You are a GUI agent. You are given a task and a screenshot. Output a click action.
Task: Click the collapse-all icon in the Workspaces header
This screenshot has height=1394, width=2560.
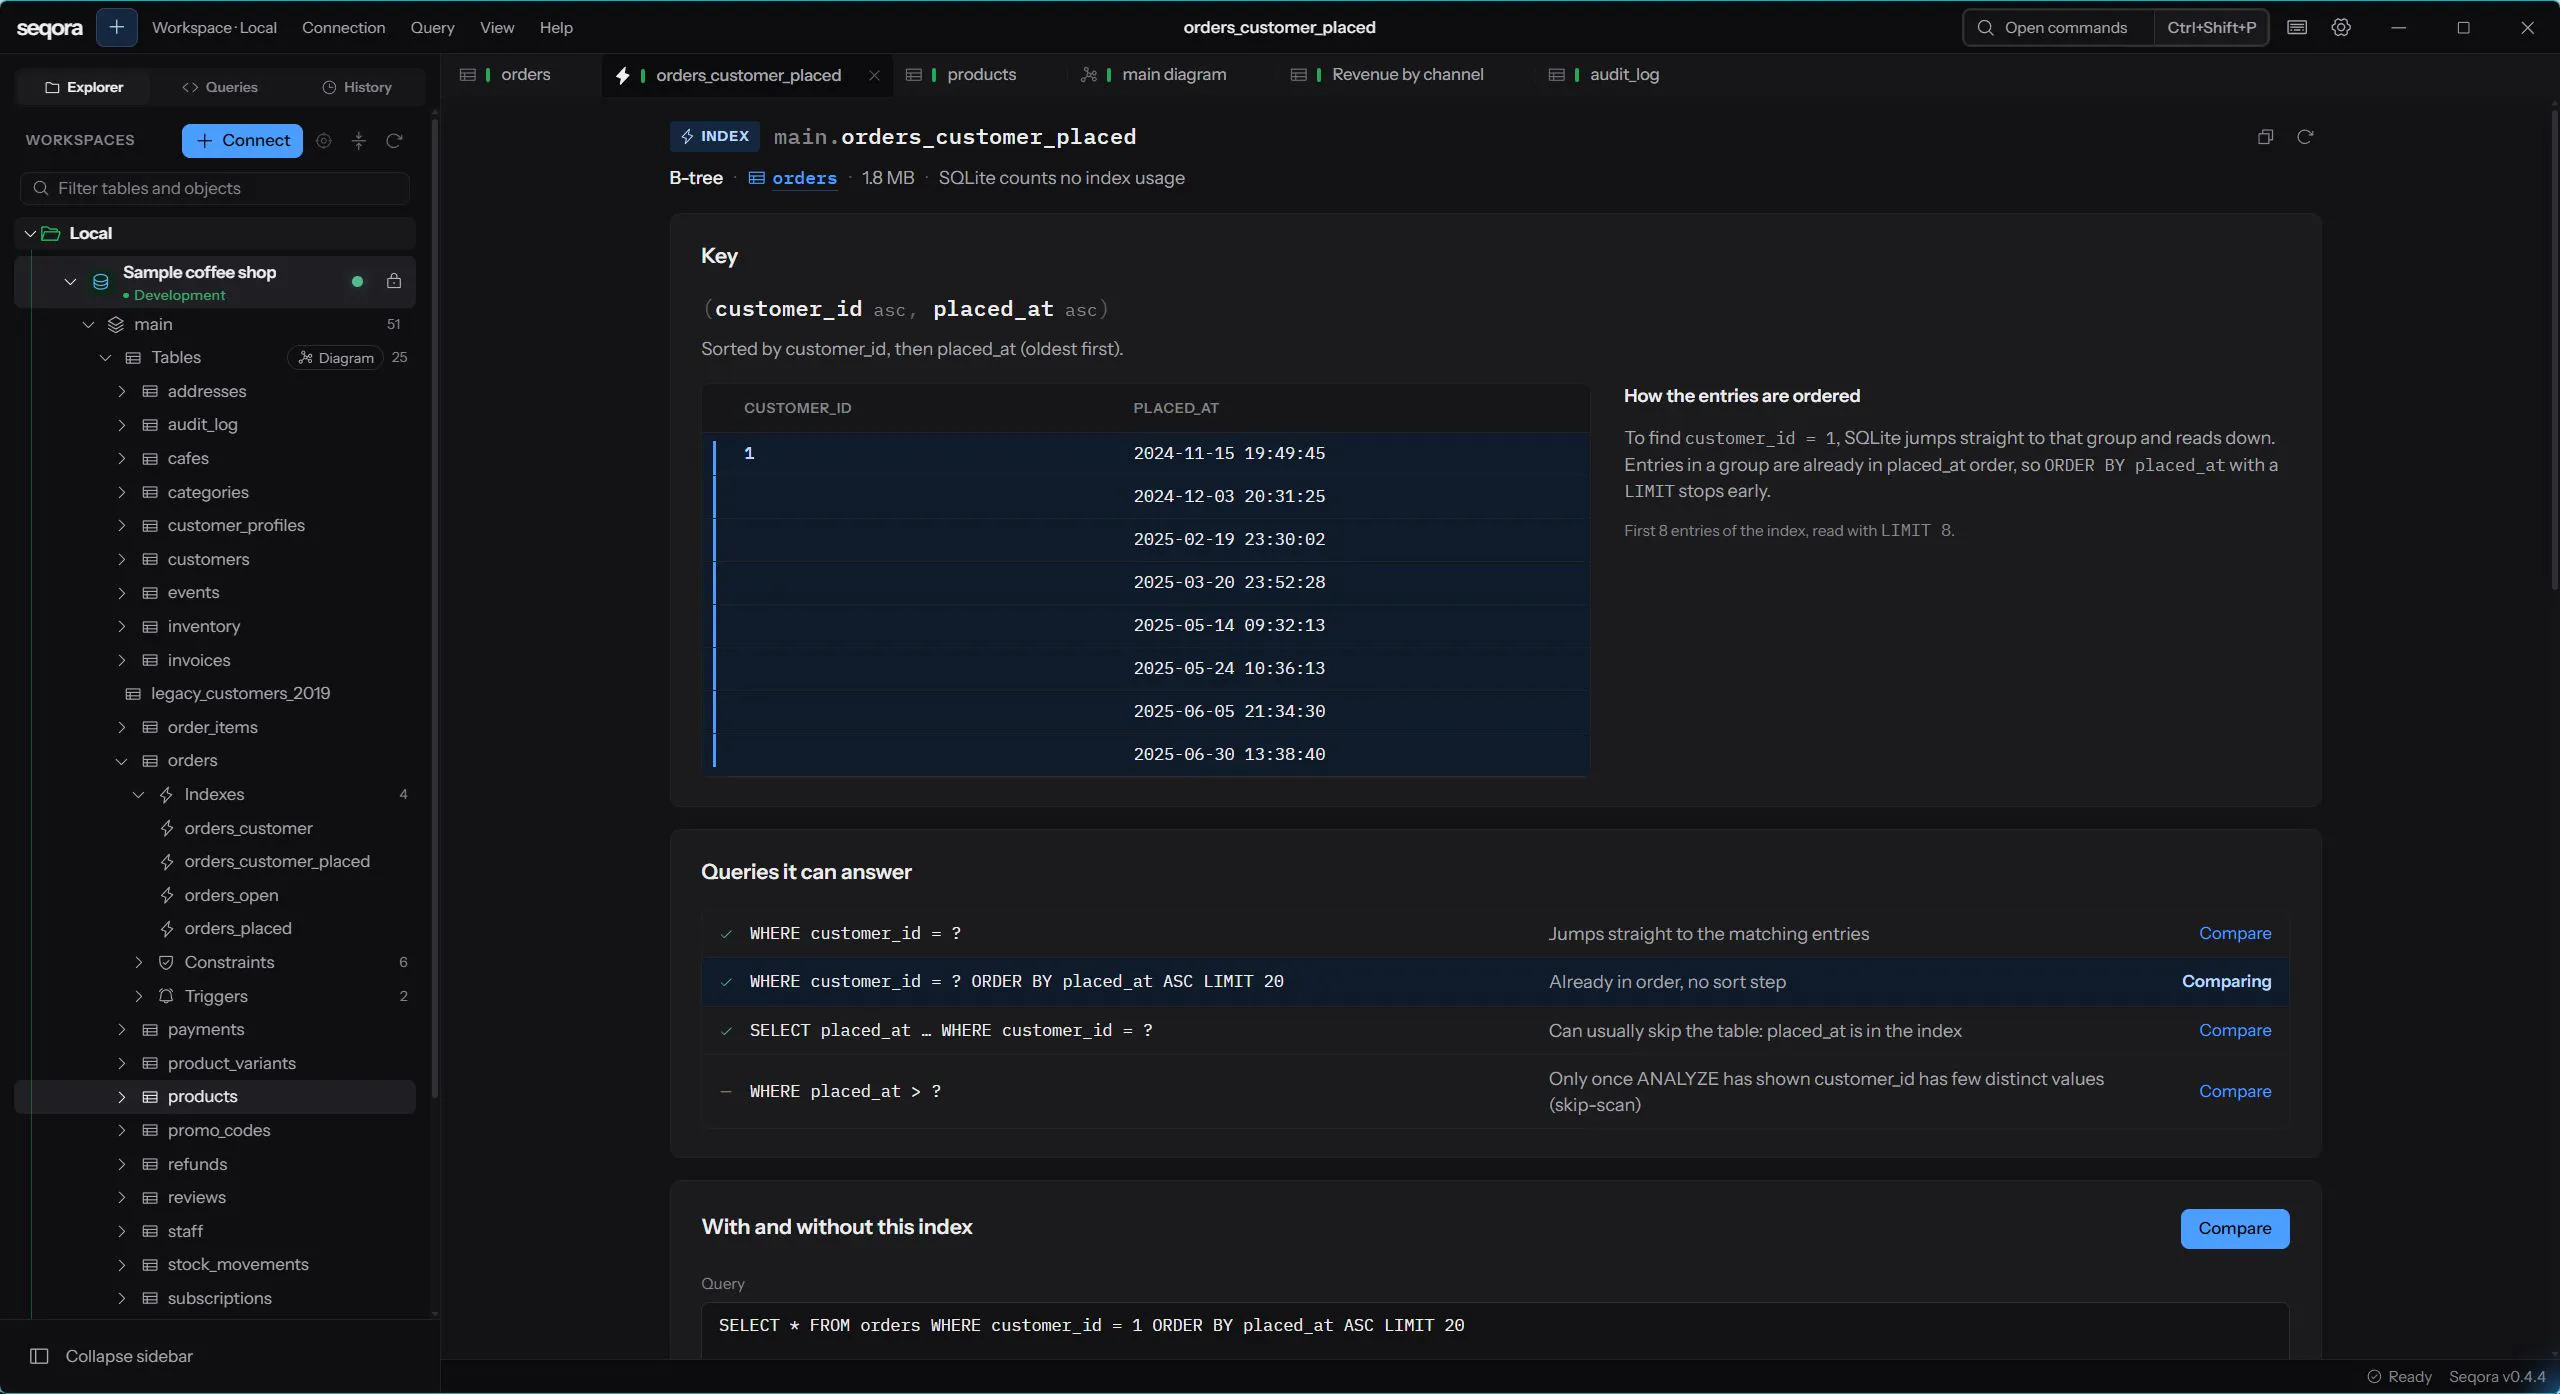tap(359, 141)
